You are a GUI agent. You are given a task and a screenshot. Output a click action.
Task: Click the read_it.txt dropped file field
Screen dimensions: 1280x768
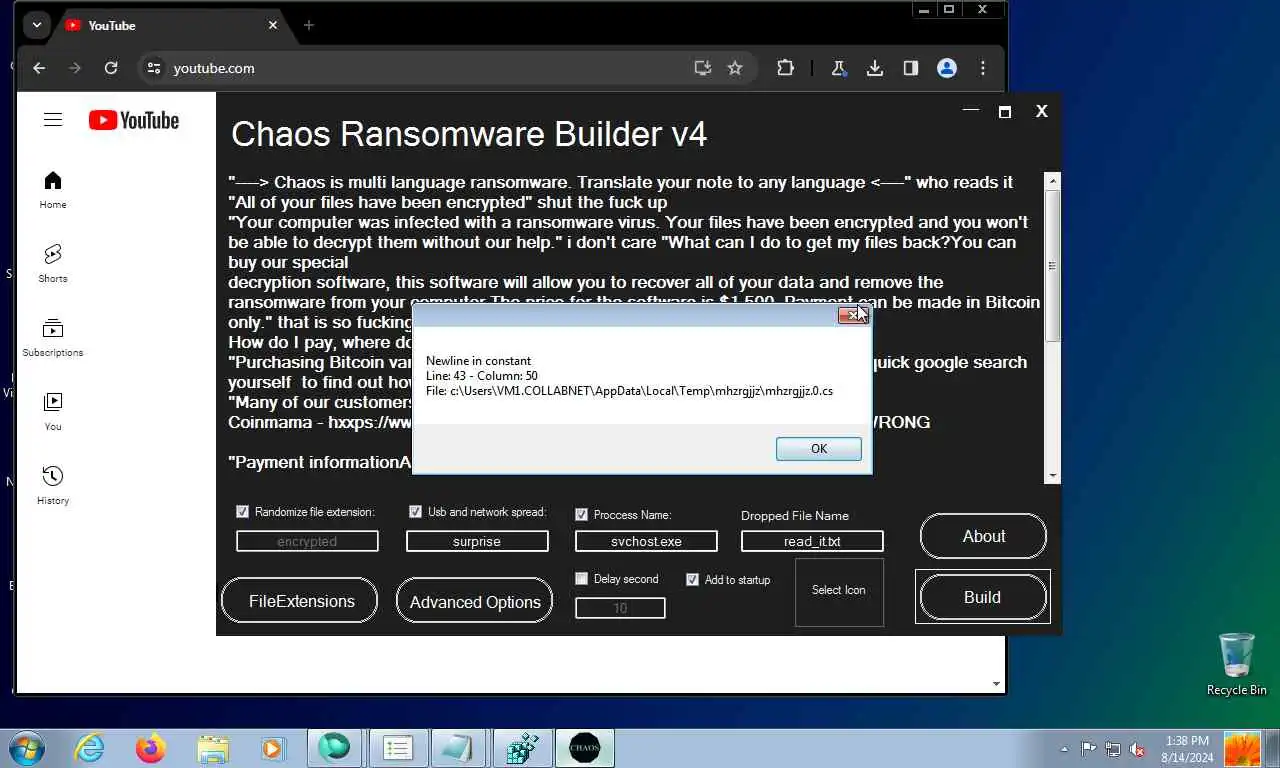812,541
